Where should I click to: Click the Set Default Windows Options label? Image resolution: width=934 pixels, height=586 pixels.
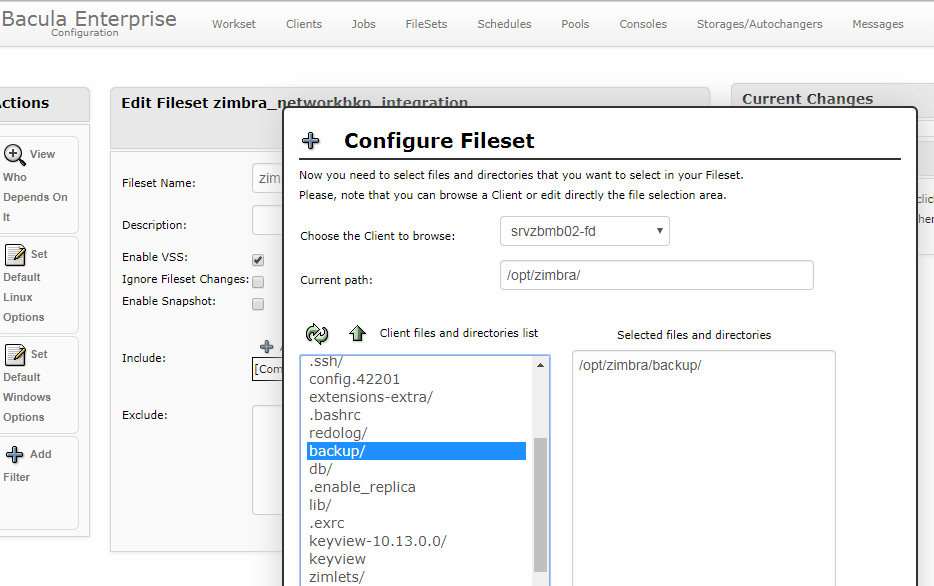point(27,386)
